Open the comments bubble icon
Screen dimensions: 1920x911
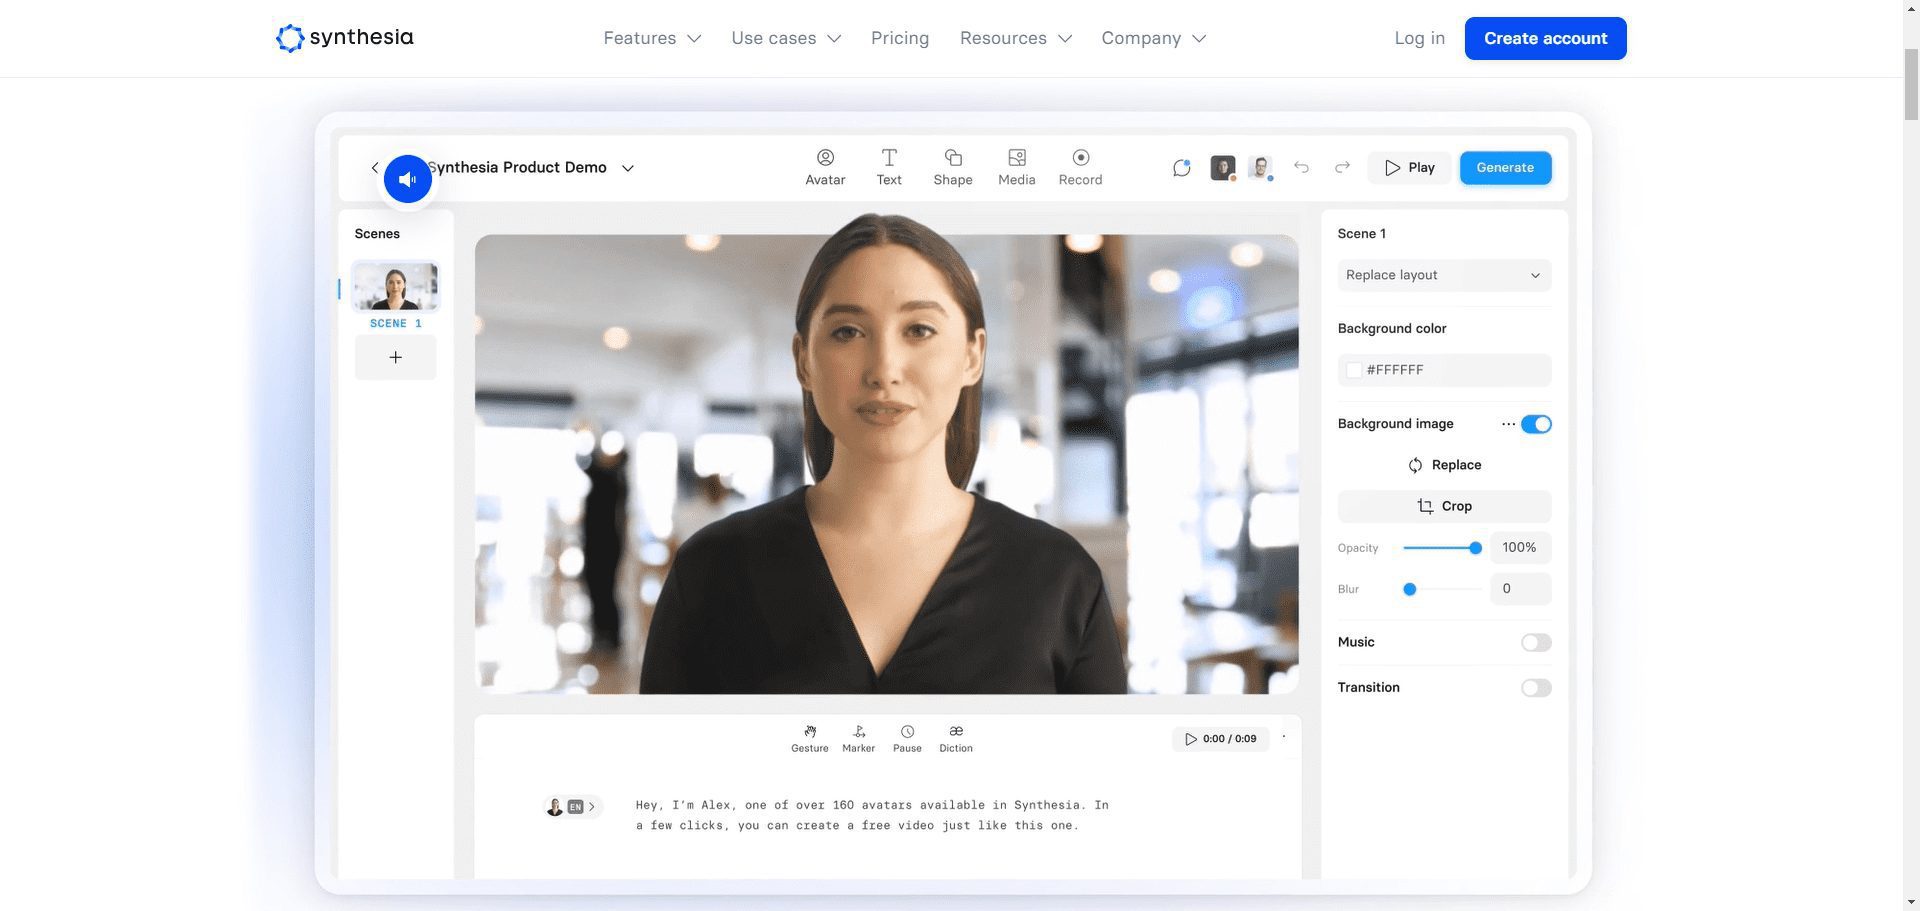tap(1182, 168)
